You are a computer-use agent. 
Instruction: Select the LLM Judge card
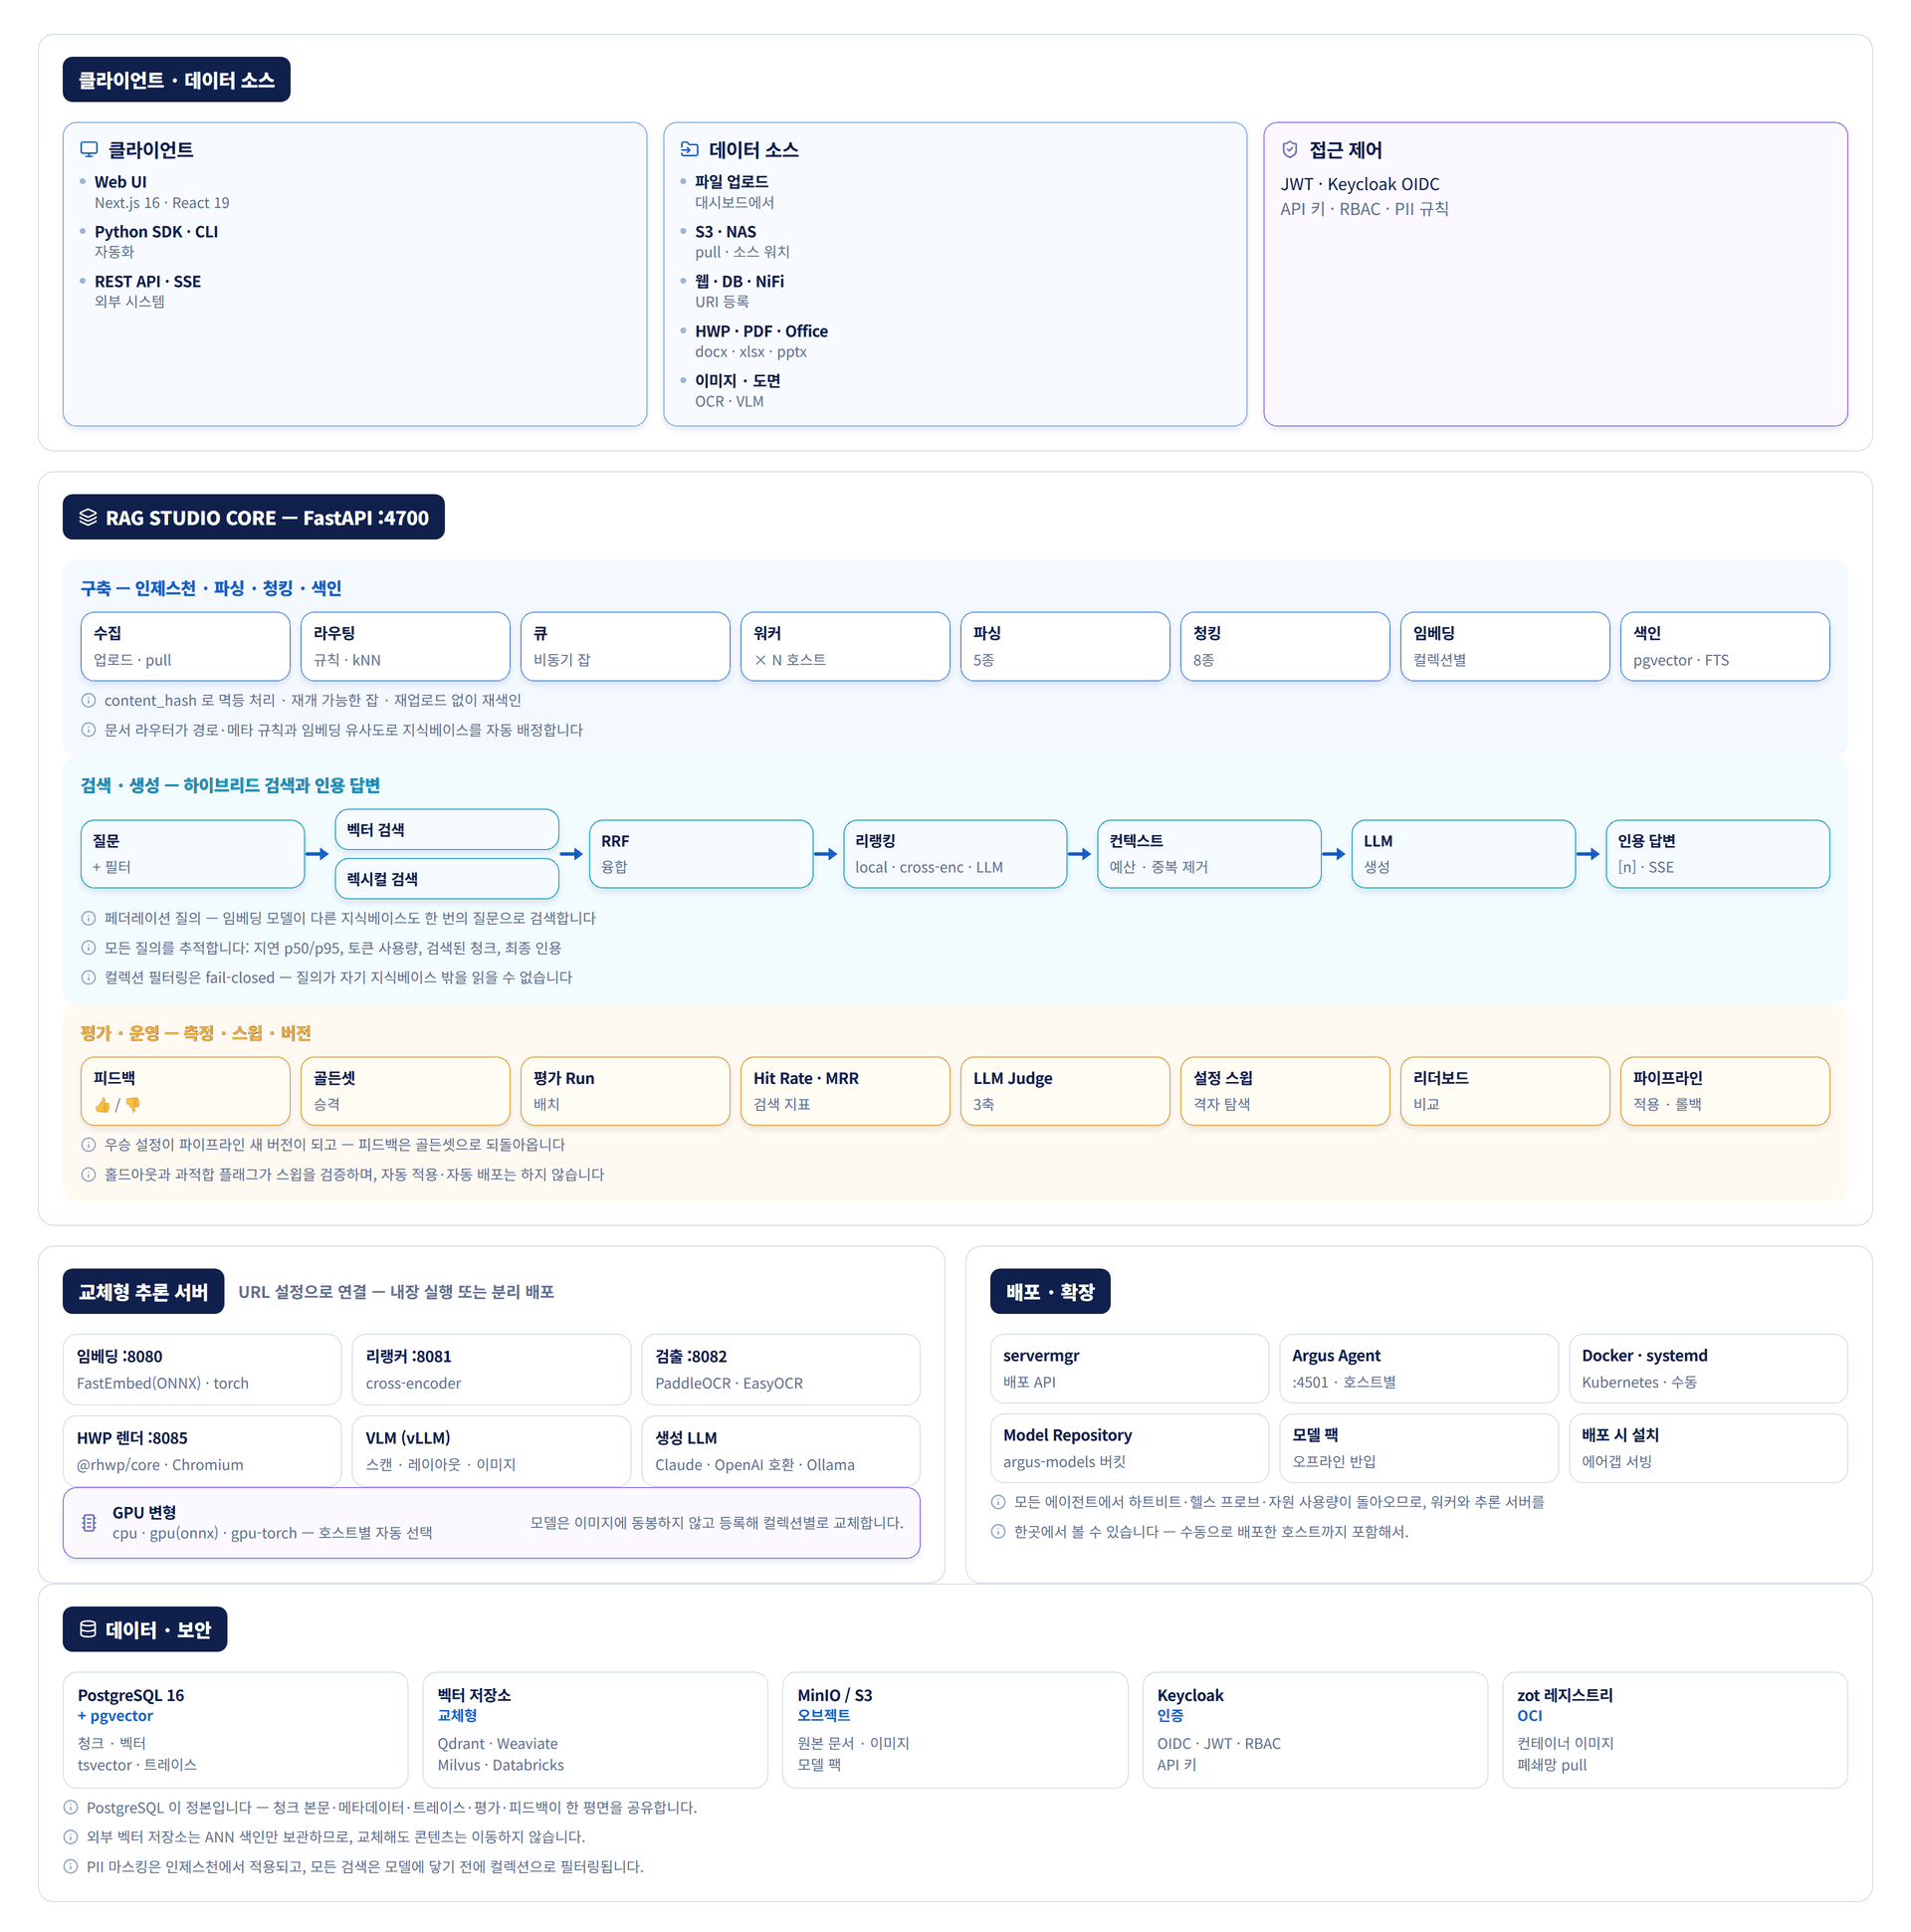[1065, 1091]
